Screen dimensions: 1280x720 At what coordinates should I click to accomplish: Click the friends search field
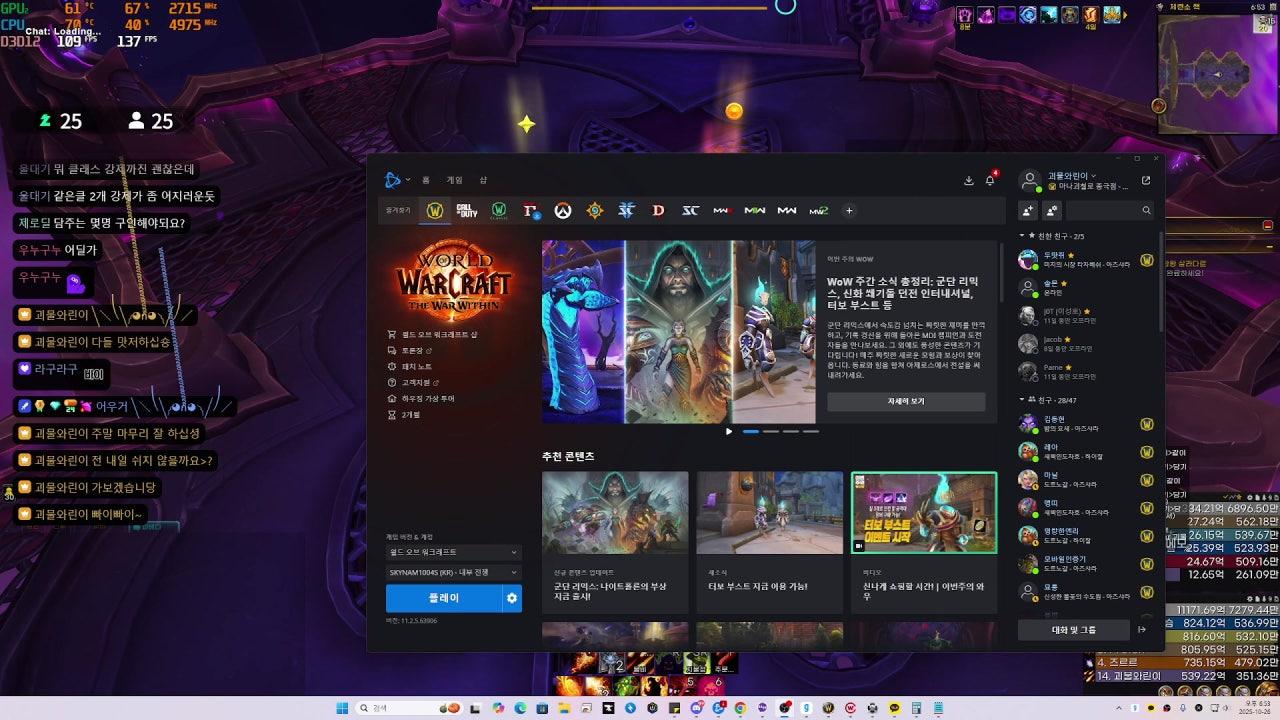1110,210
